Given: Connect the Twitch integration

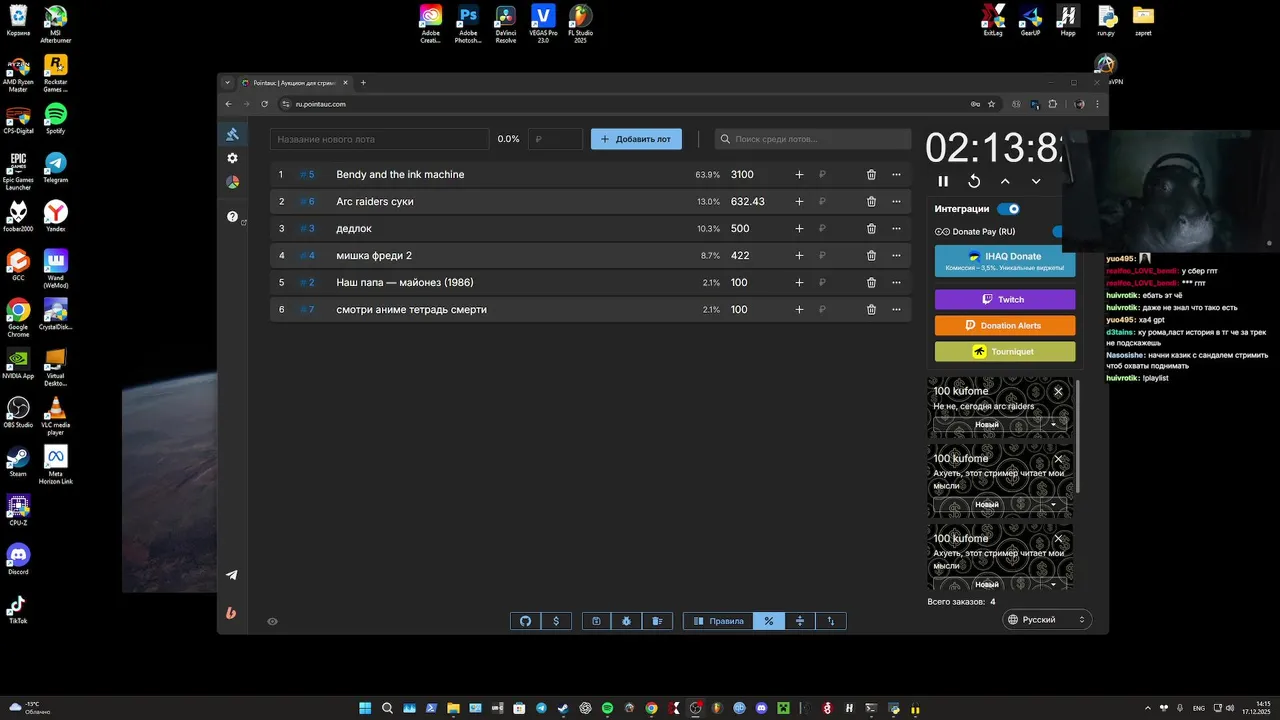Looking at the screenshot, I should tap(1005, 299).
